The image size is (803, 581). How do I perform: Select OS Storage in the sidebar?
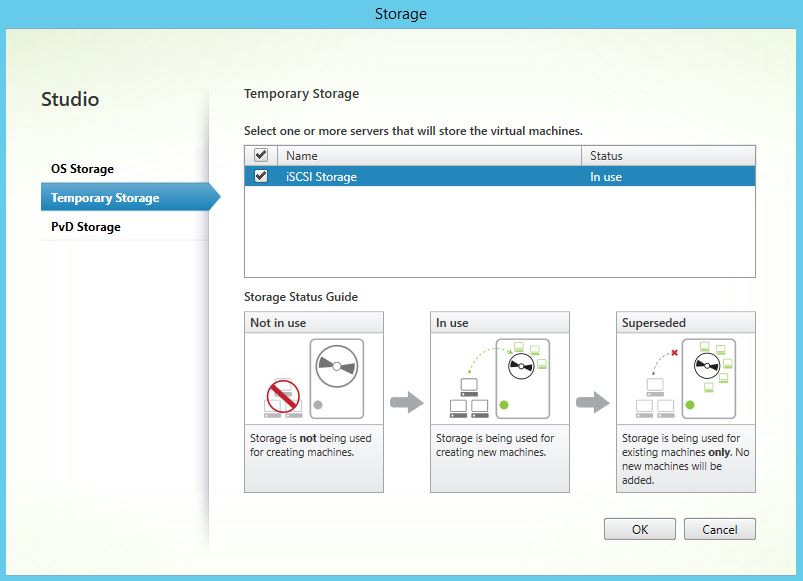pos(84,168)
